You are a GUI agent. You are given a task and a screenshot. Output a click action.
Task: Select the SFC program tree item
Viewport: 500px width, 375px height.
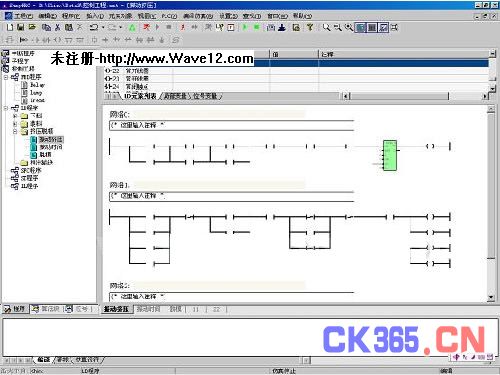pyautogui.click(x=31, y=170)
